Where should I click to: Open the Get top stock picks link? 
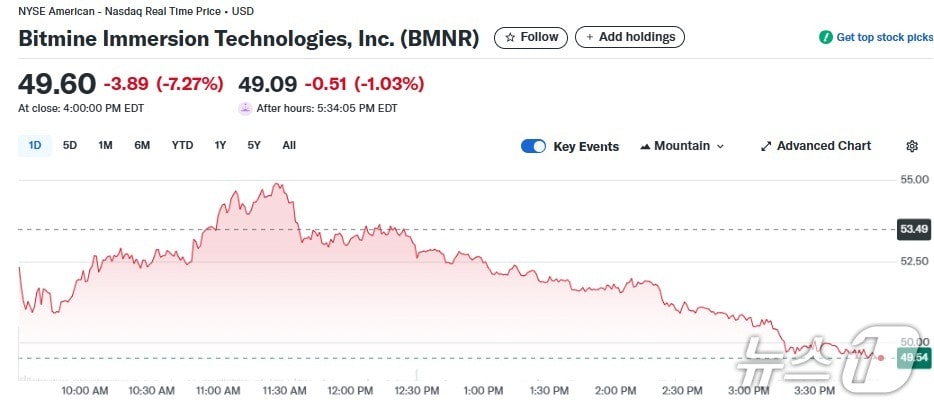[884, 38]
